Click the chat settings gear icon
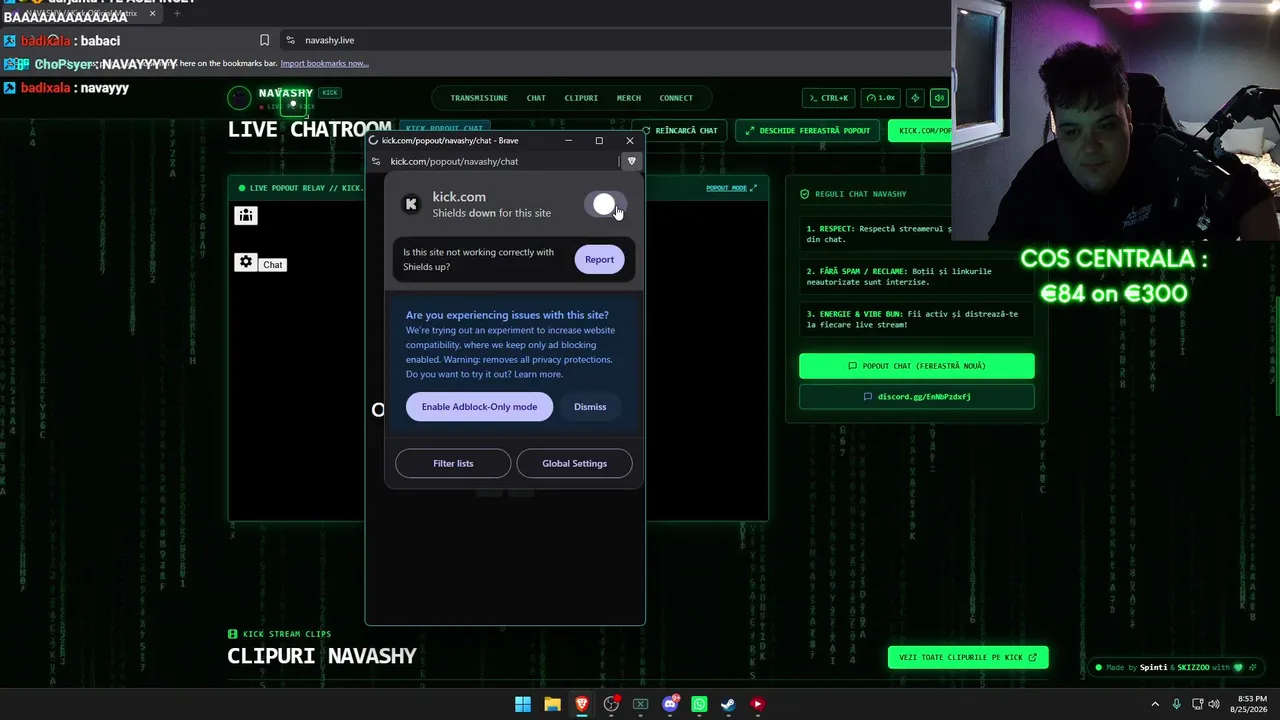 click(246, 262)
